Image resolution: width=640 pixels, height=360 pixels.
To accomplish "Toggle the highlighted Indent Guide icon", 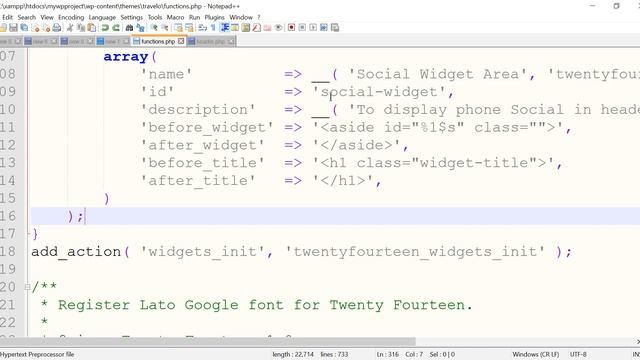I will [224, 28].
